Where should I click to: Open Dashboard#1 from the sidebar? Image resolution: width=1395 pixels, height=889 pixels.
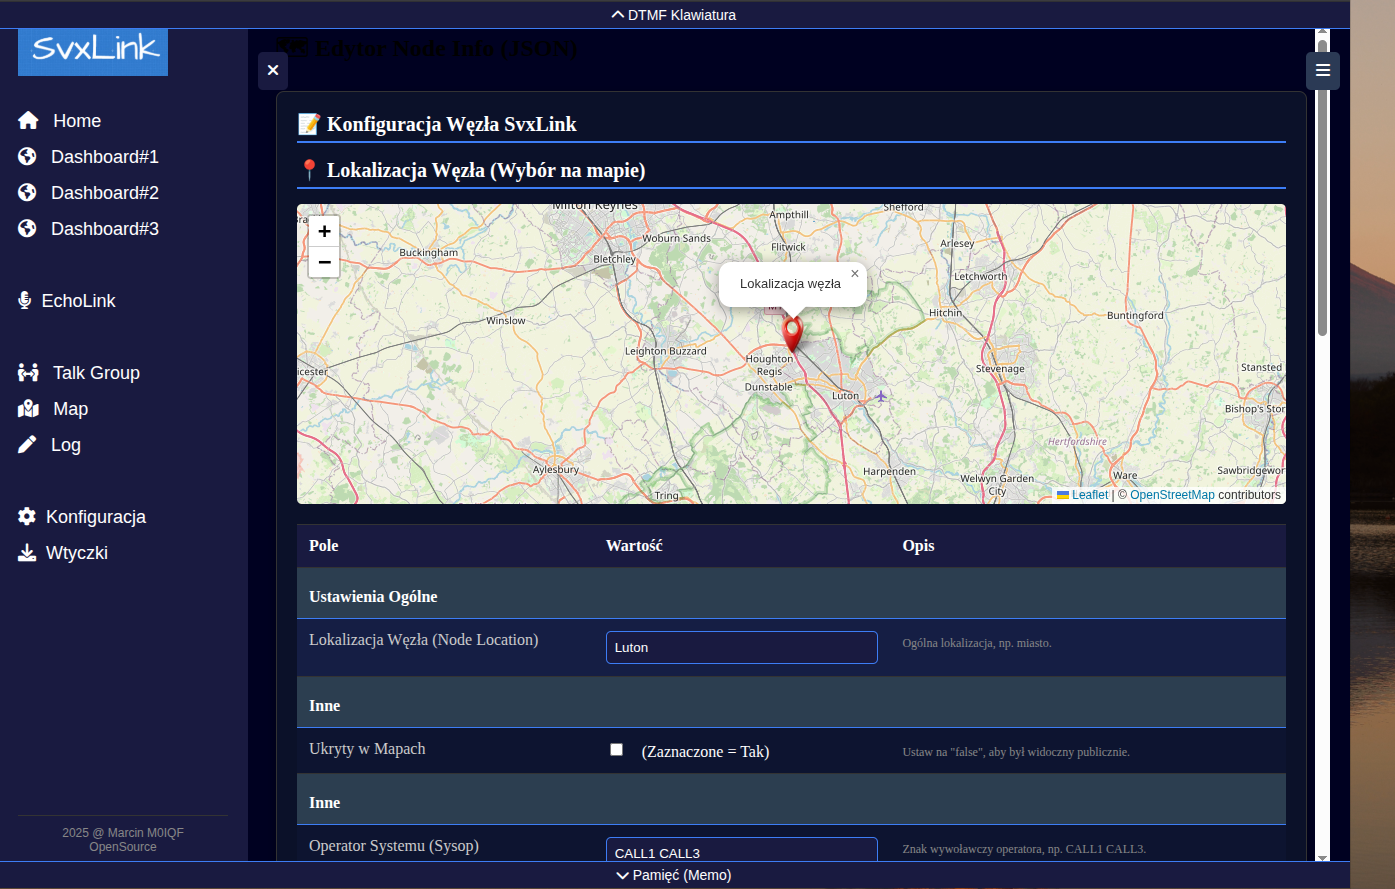pos(104,157)
